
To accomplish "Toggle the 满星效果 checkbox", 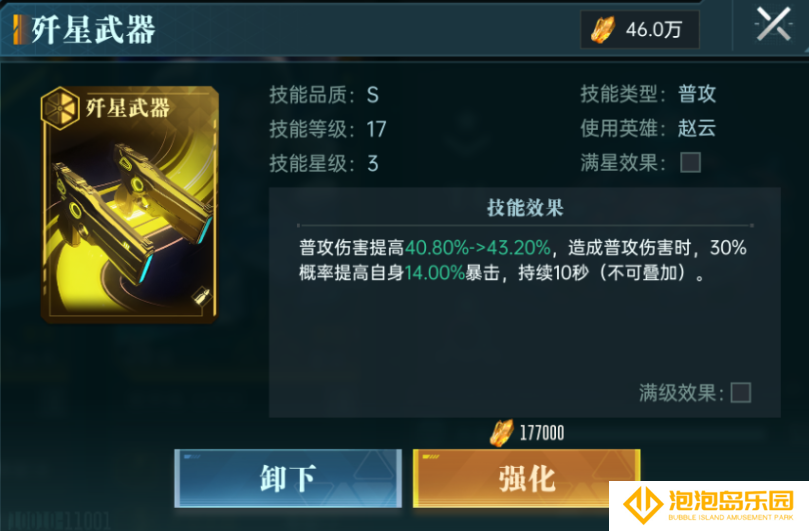I will 690,163.
